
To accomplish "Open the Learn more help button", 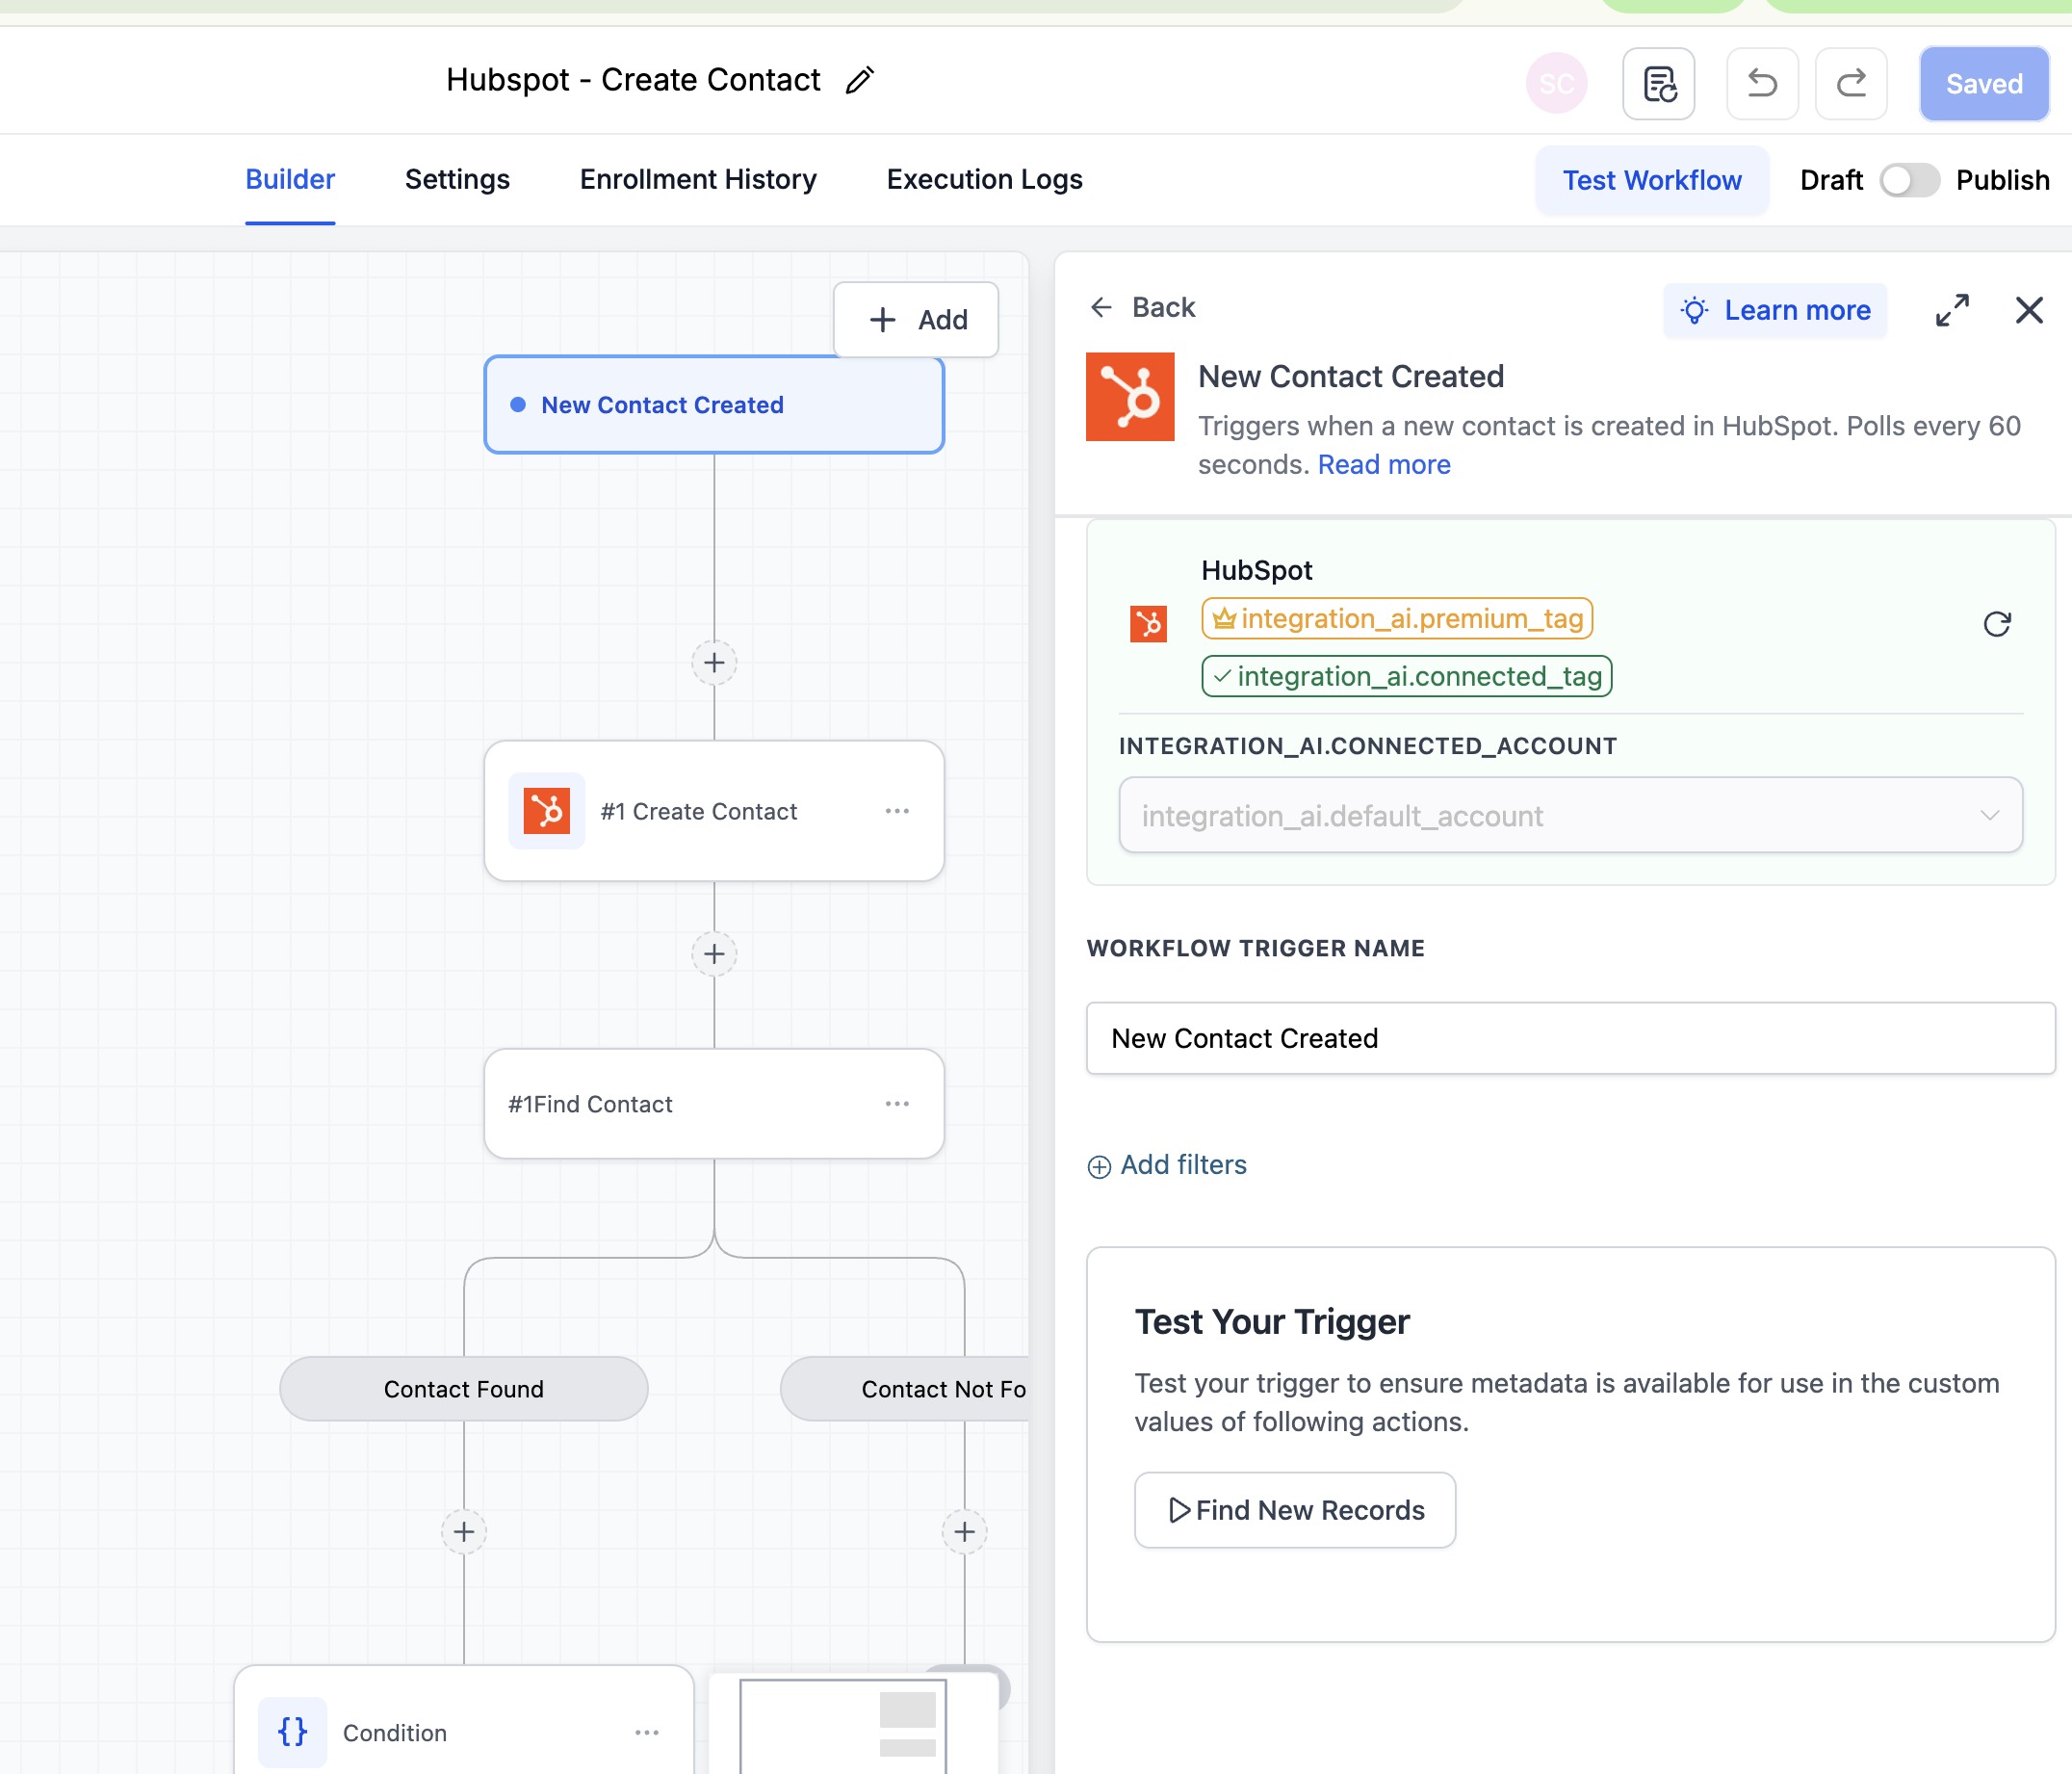I will click(1775, 310).
